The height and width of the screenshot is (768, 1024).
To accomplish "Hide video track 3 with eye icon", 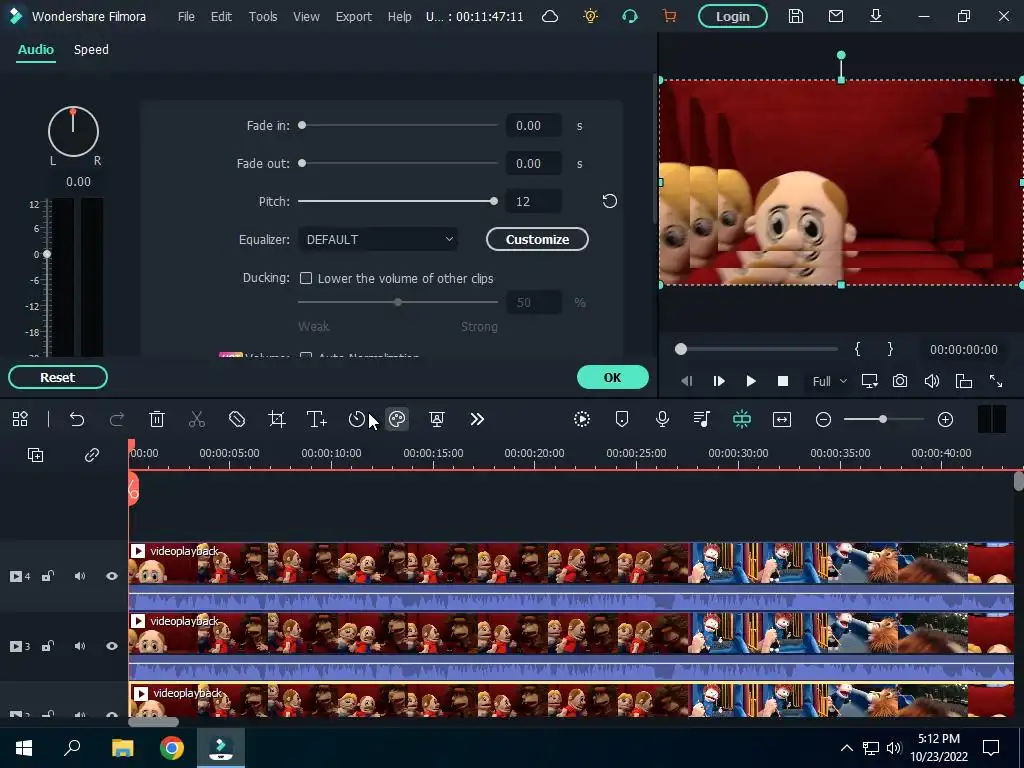I will [112, 647].
